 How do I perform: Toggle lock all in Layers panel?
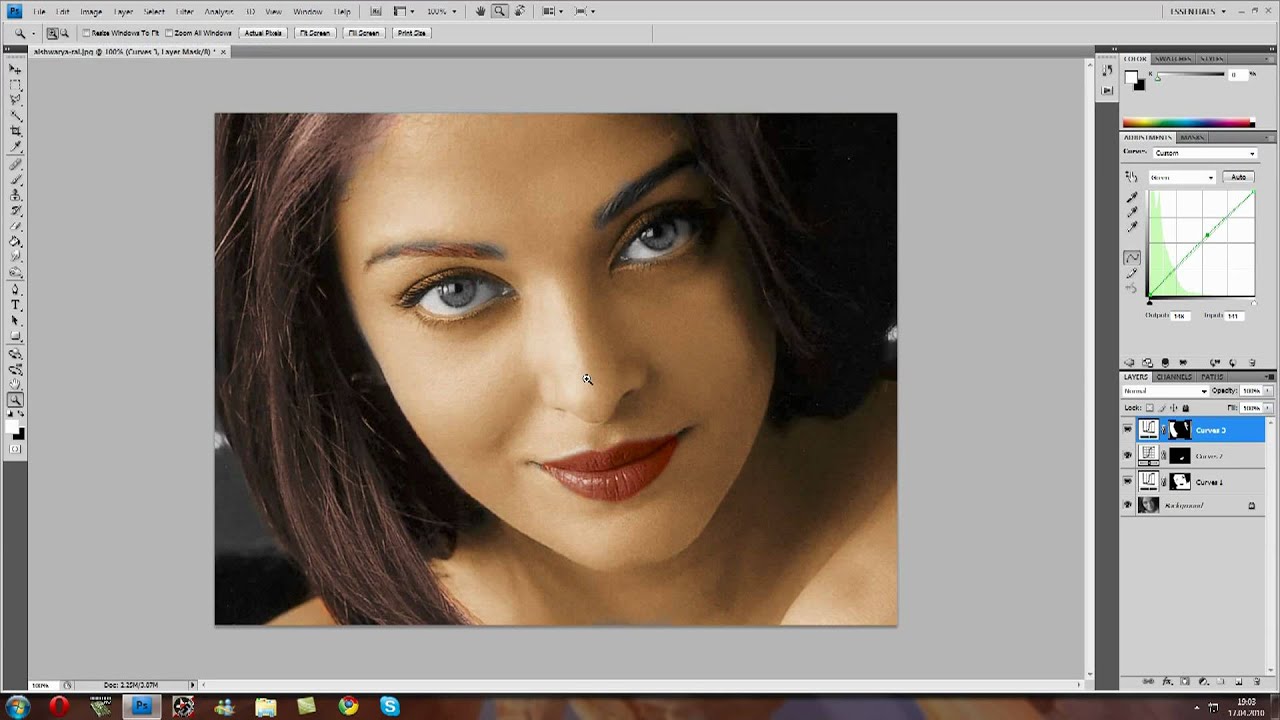pyautogui.click(x=1186, y=408)
